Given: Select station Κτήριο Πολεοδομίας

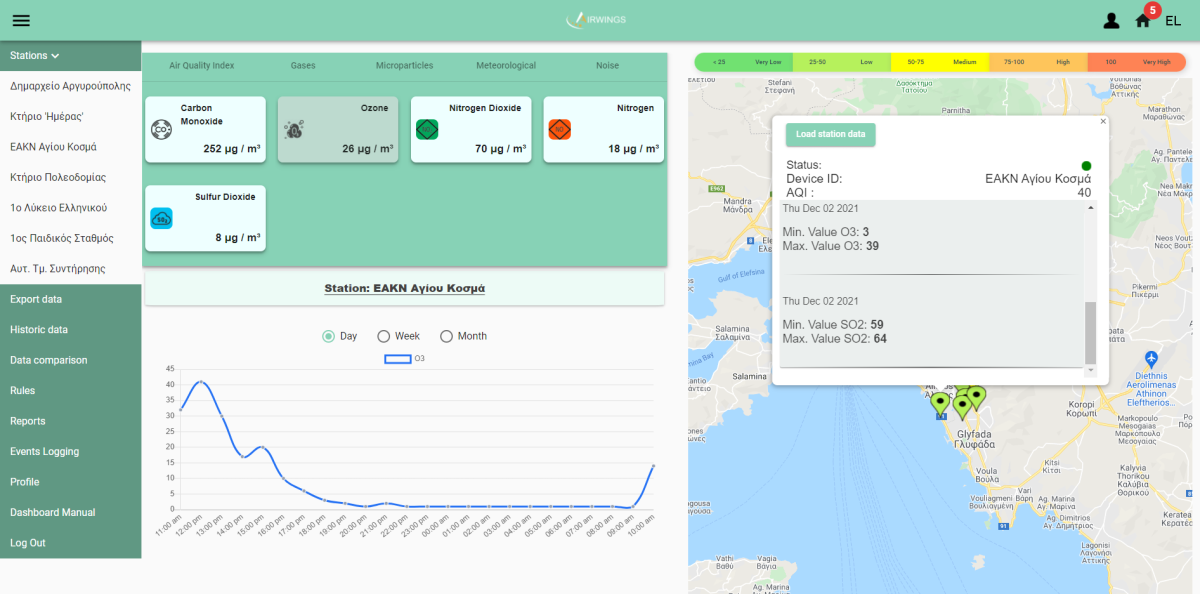Looking at the screenshot, I should (x=70, y=177).
